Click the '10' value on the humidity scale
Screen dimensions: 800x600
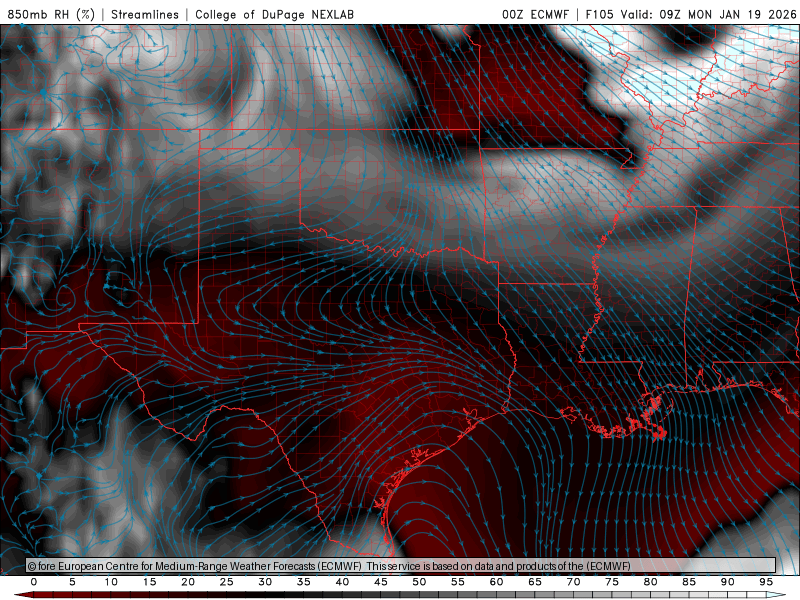pos(111,582)
